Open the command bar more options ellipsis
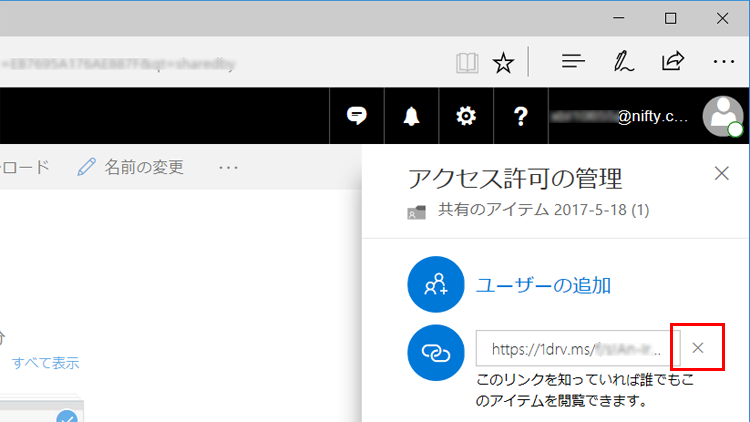 click(229, 167)
